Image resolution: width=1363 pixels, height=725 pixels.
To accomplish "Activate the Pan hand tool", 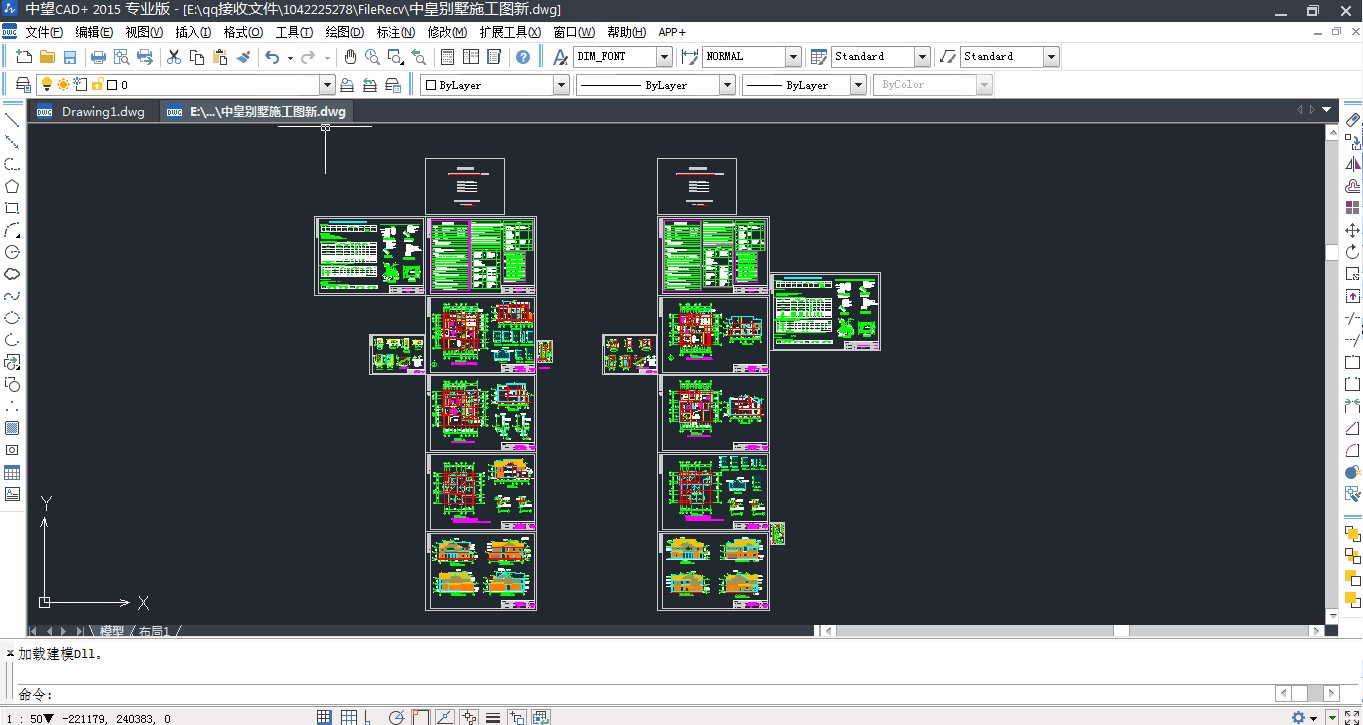I will click(x=350, y=57).
